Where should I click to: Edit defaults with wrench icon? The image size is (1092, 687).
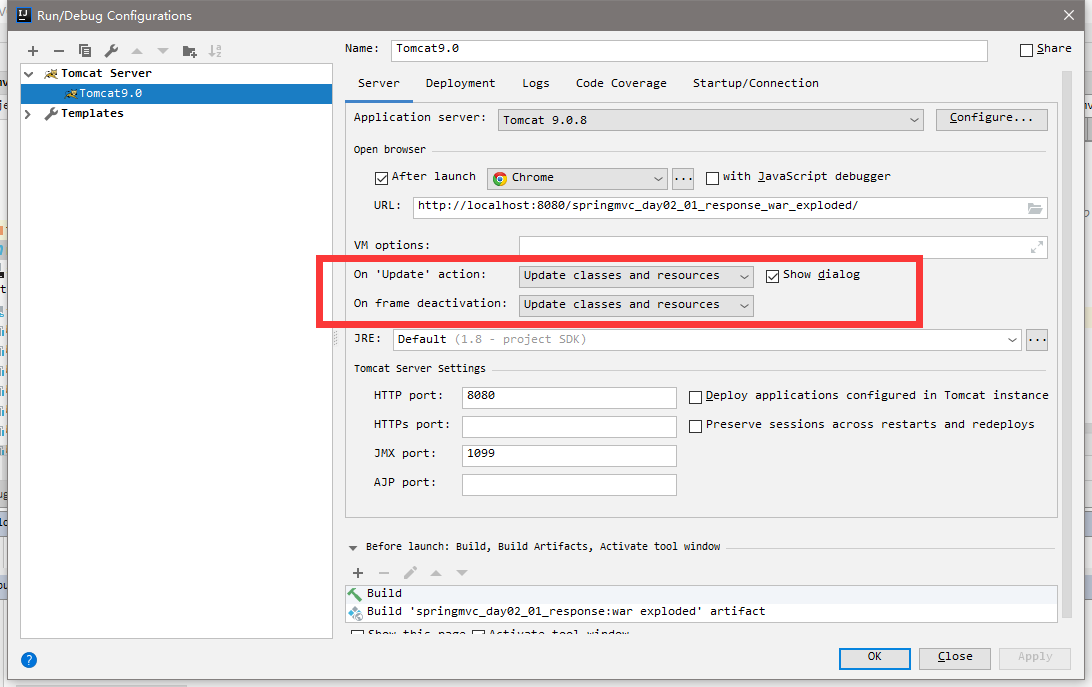[x=111, y=51]
